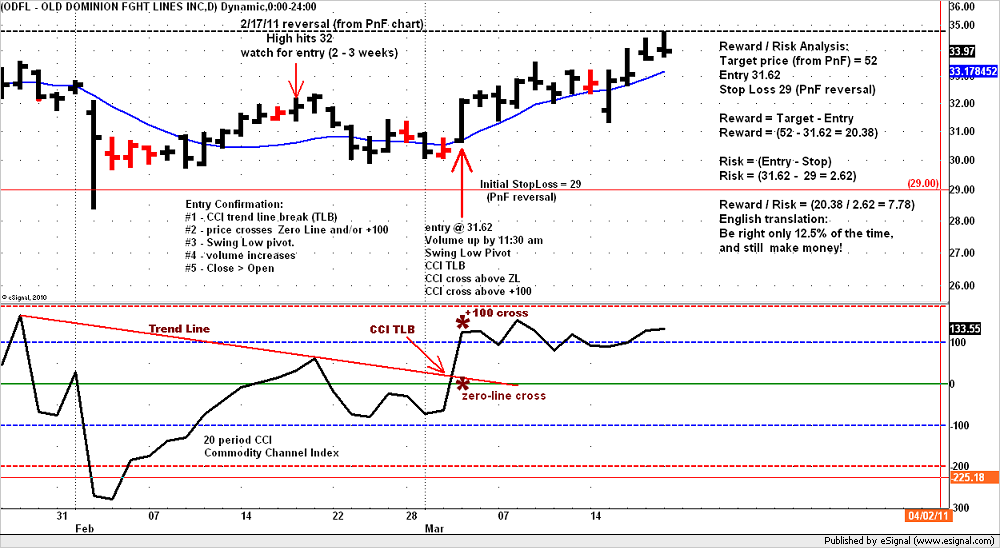Screen dimensions: 1000x548
Task: Select the black 33.97 last-price tag
Action: coord(961,51)
